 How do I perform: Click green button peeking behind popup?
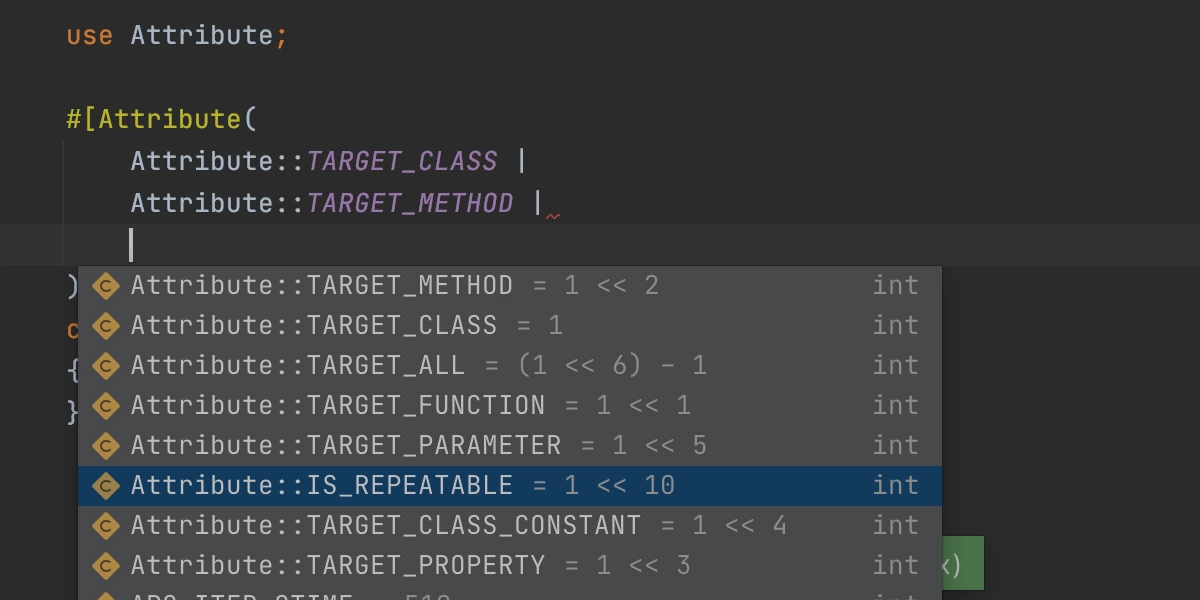pos(963,563)
